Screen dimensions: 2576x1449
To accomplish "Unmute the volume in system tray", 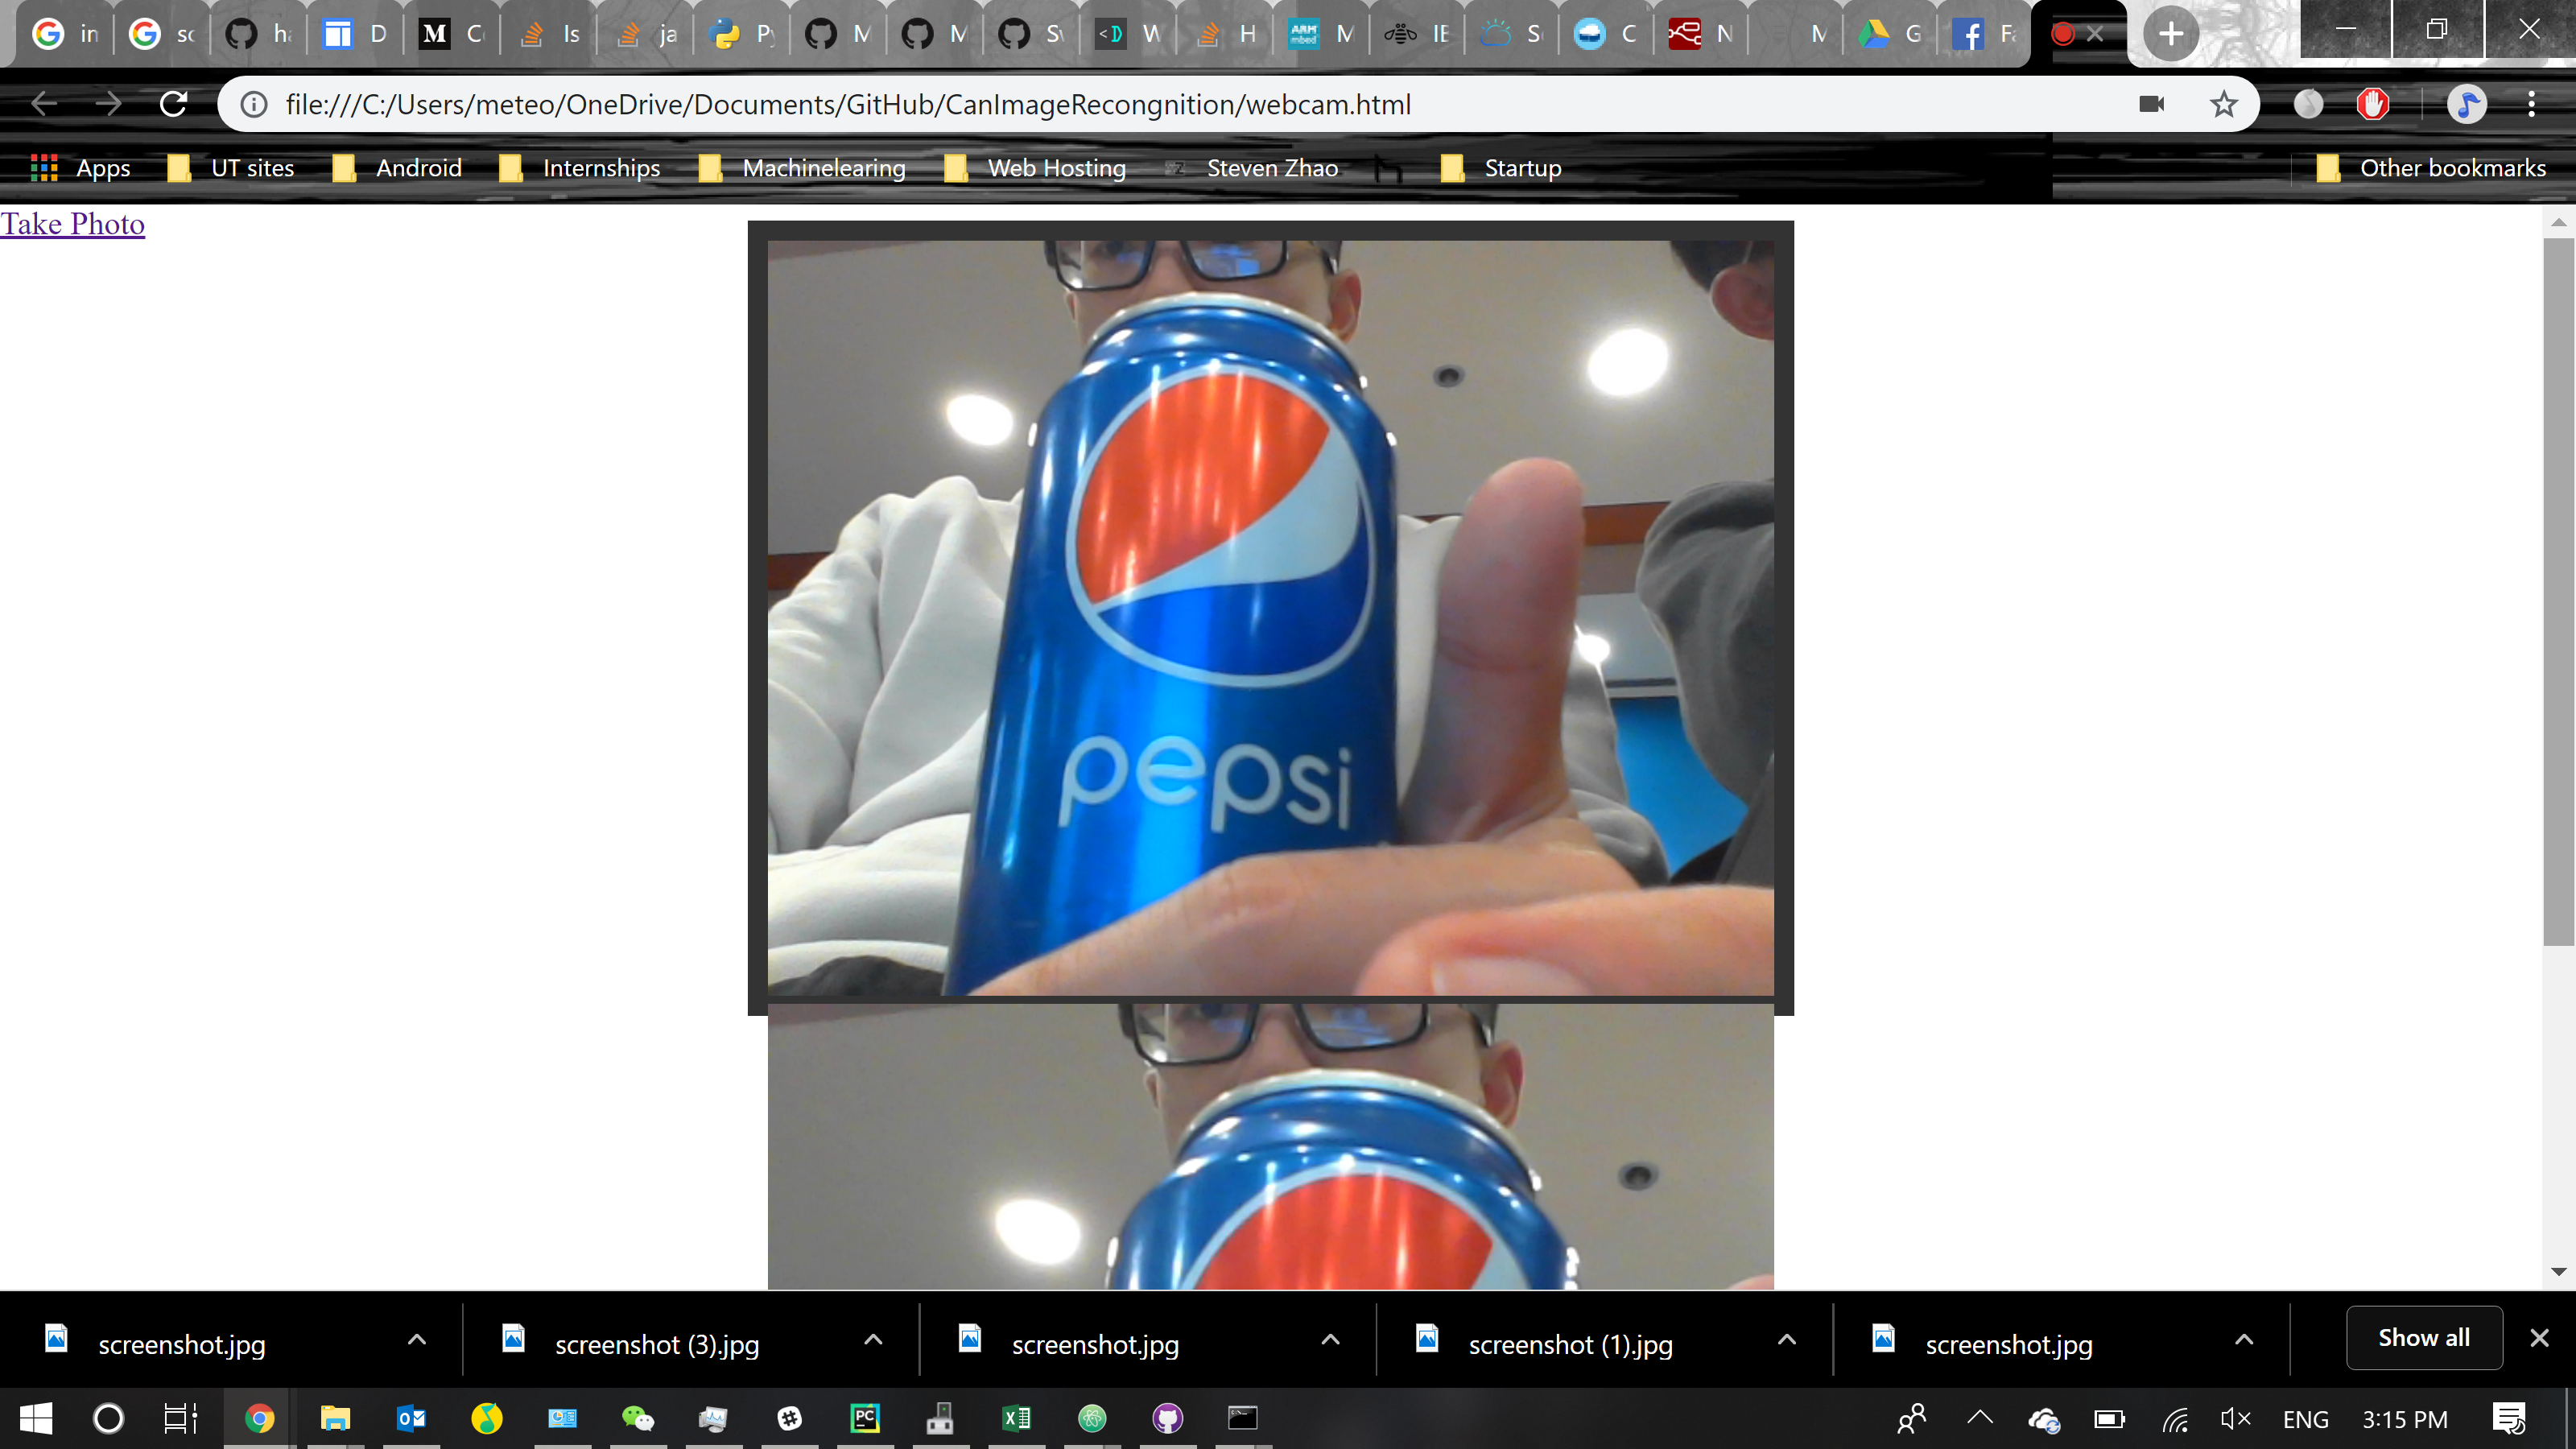I will tap(2235, 1418).
